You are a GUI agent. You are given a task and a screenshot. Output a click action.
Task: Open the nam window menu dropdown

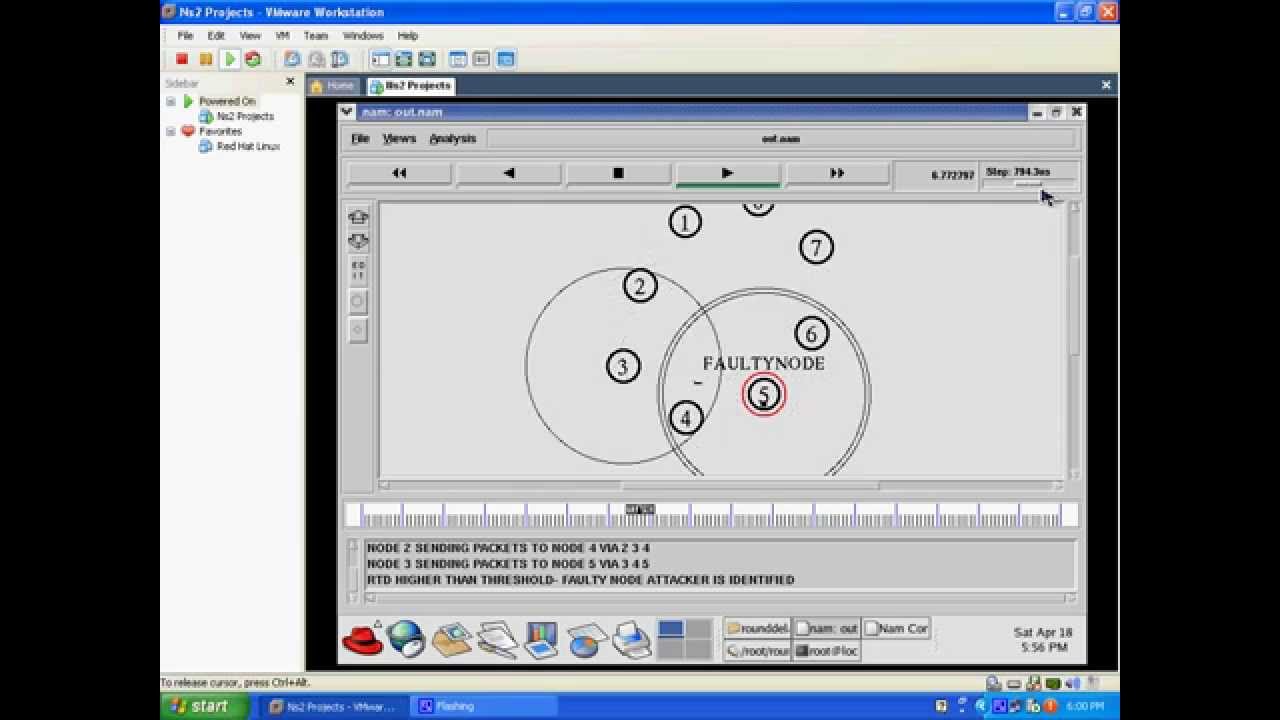[x=346, y=112]
